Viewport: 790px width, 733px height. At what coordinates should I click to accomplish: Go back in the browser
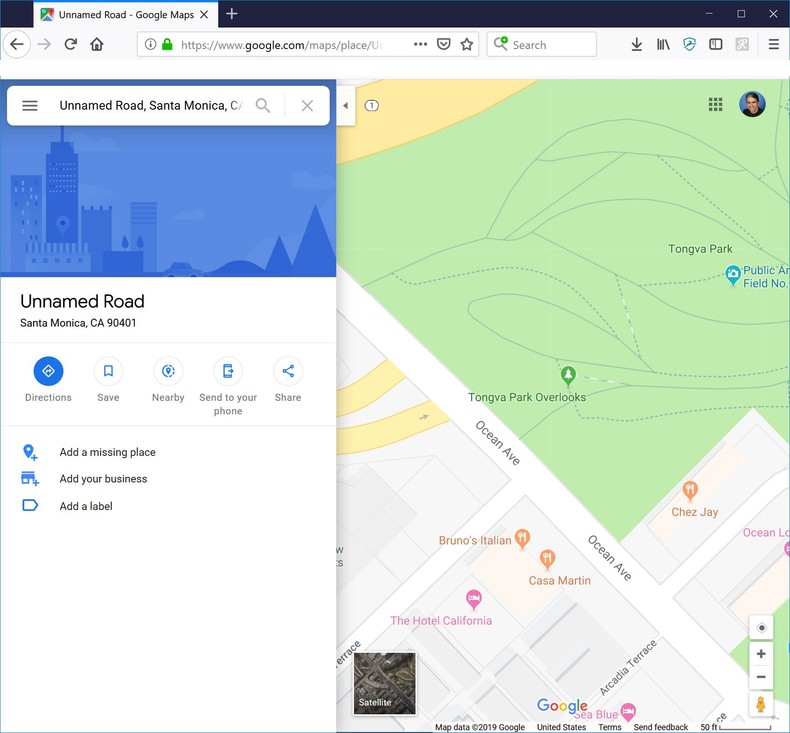(x=17, y=44)
